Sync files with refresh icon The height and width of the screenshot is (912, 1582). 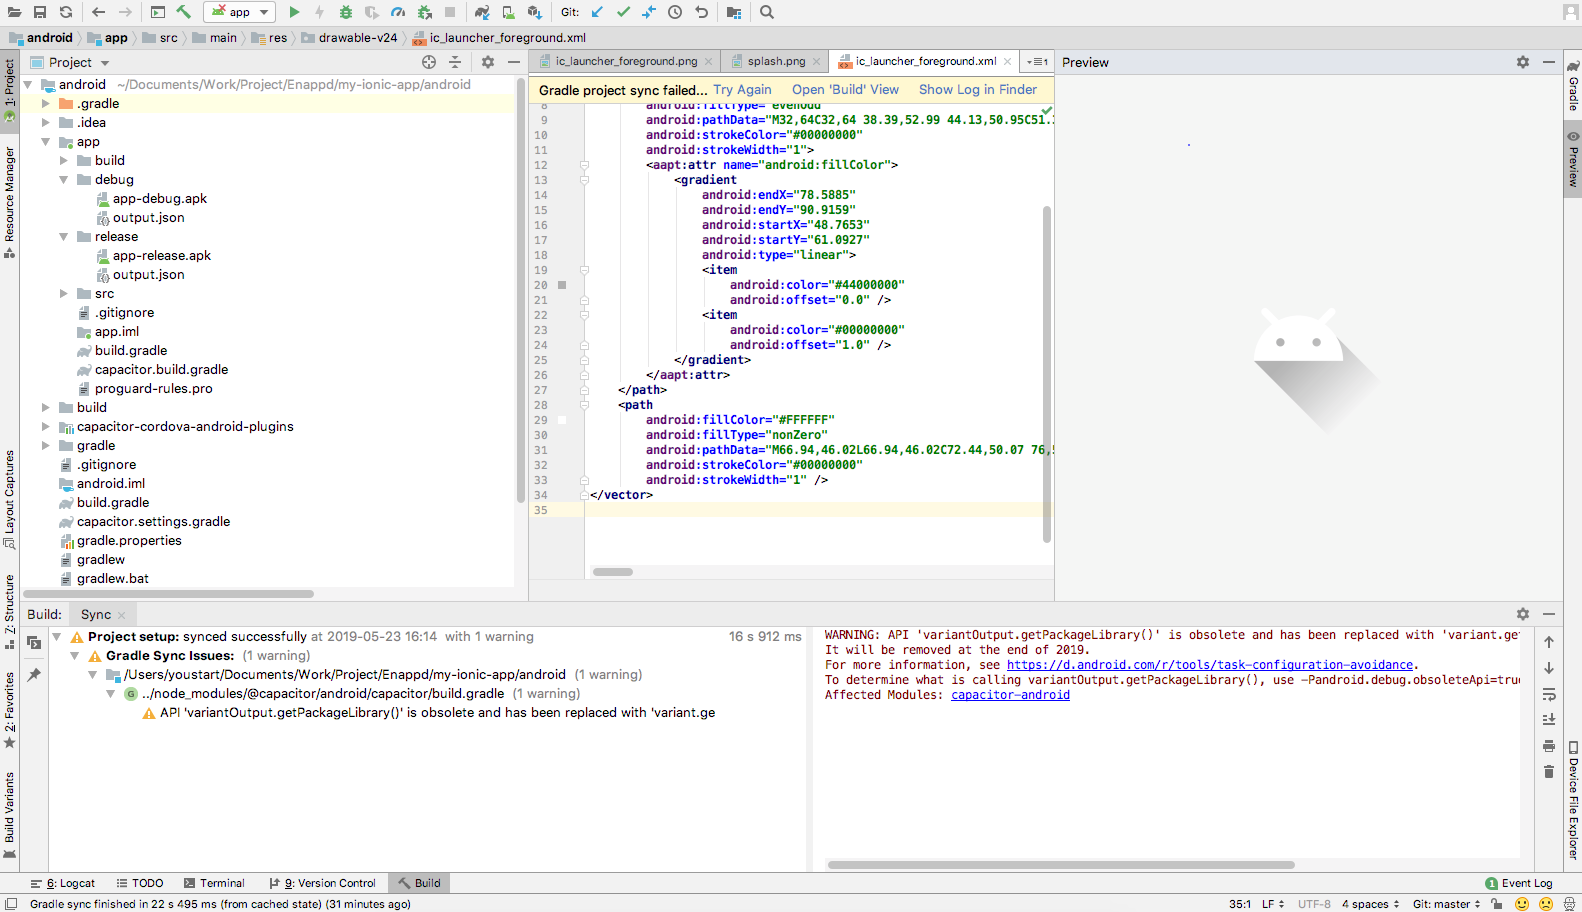(x=66, y=12)
